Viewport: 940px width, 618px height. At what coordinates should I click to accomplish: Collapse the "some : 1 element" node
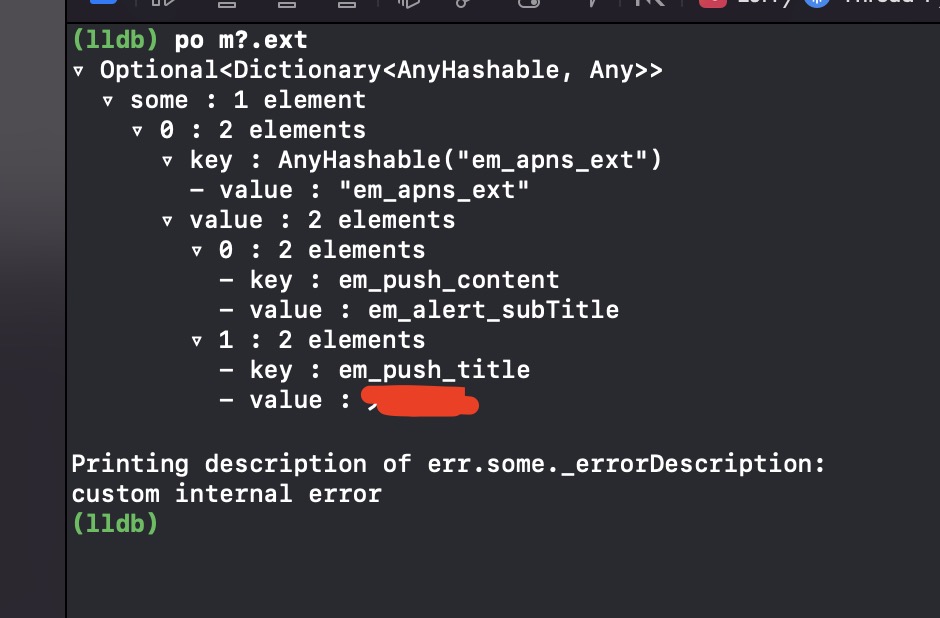pyautogui.click(x=108, y=101)
